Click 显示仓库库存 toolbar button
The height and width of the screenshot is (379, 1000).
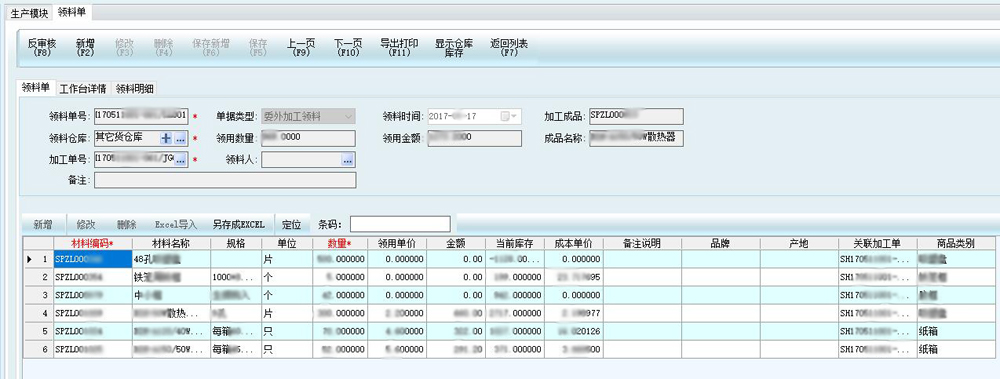tap(453, 48)
